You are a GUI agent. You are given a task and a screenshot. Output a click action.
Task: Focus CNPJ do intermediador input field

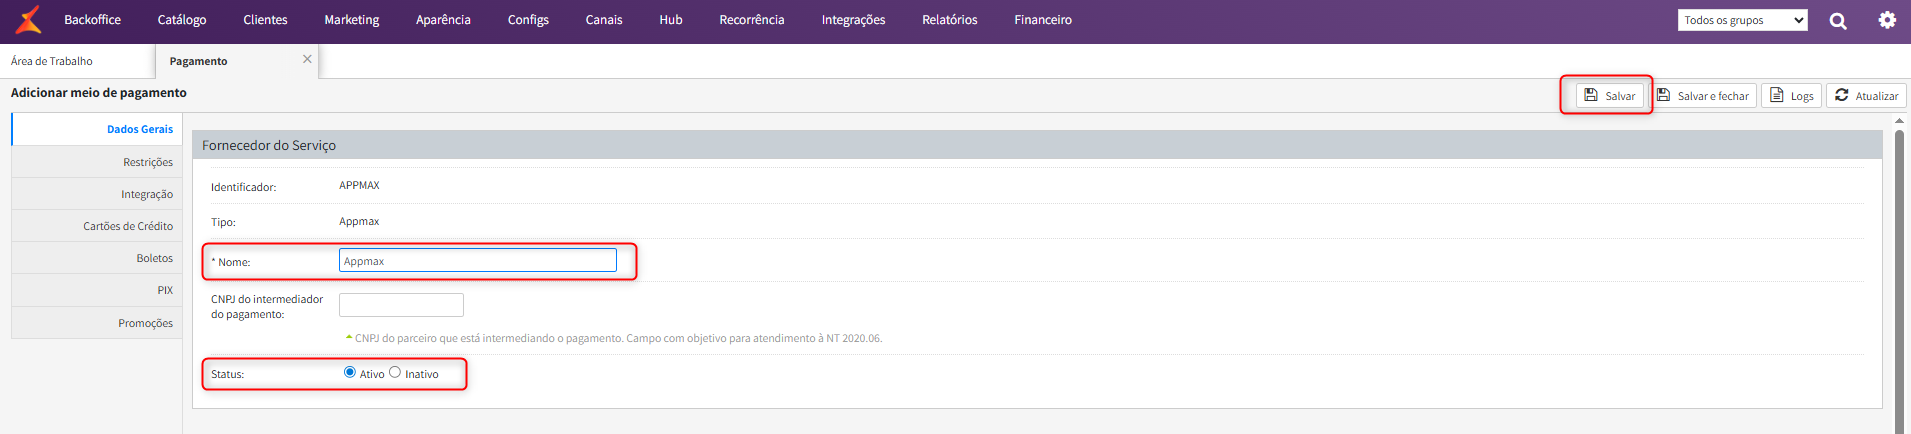[401, 305]
